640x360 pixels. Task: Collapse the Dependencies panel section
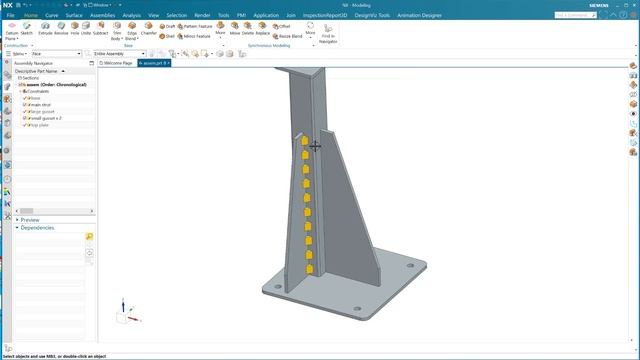17,228
